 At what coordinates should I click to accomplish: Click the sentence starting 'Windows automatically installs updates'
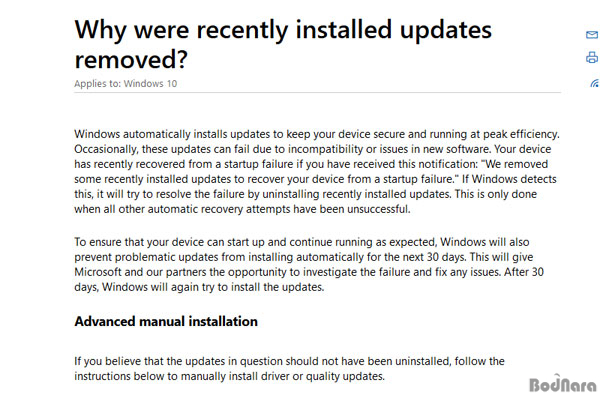click(317, 134)
